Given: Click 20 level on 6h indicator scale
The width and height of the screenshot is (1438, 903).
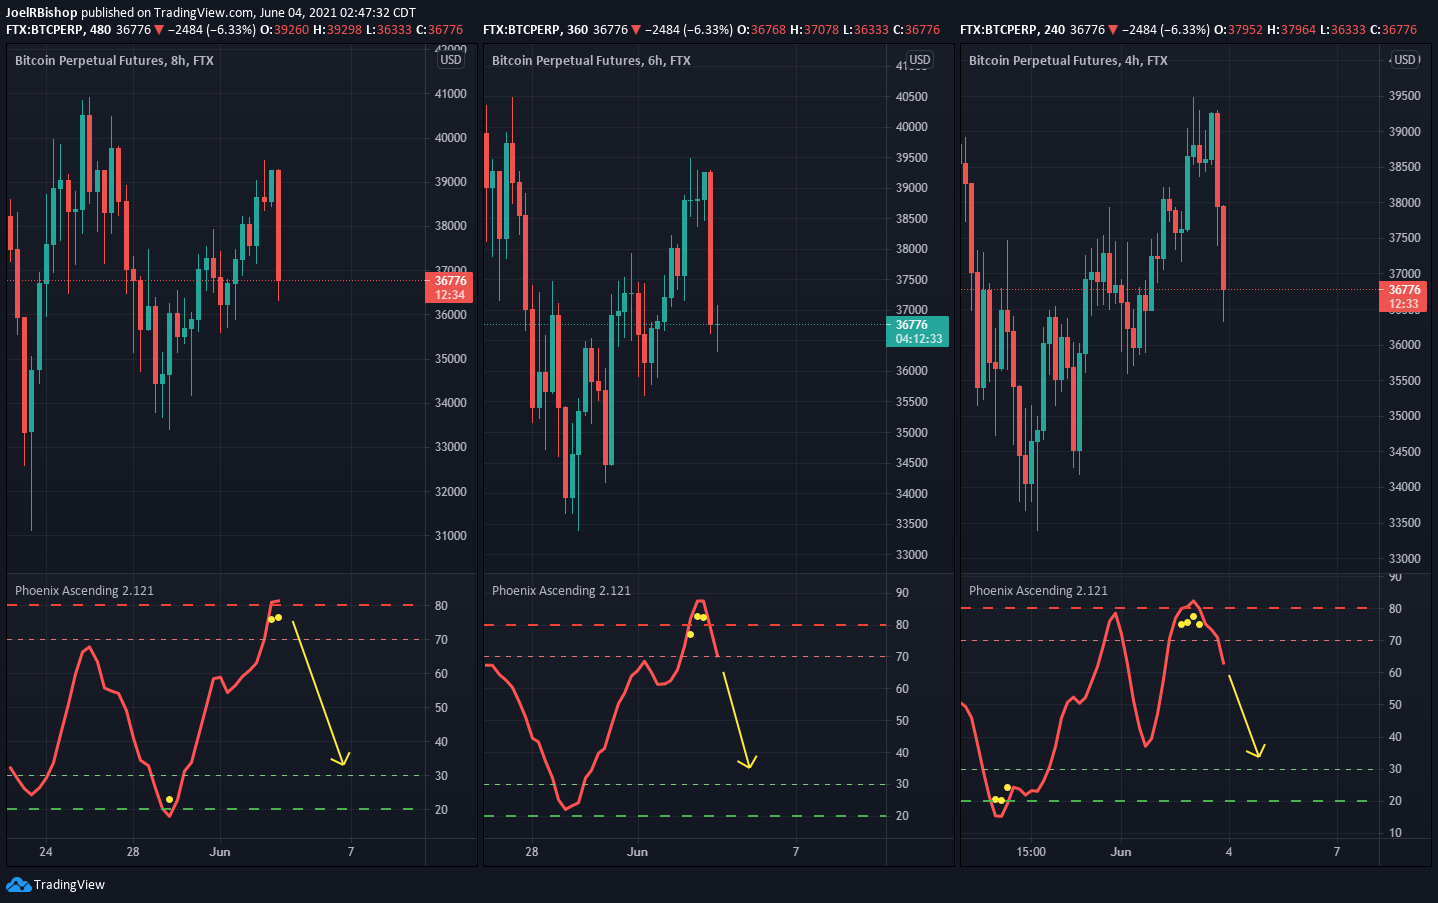Looking at the screenshot, I should click(x=902, y=816).
